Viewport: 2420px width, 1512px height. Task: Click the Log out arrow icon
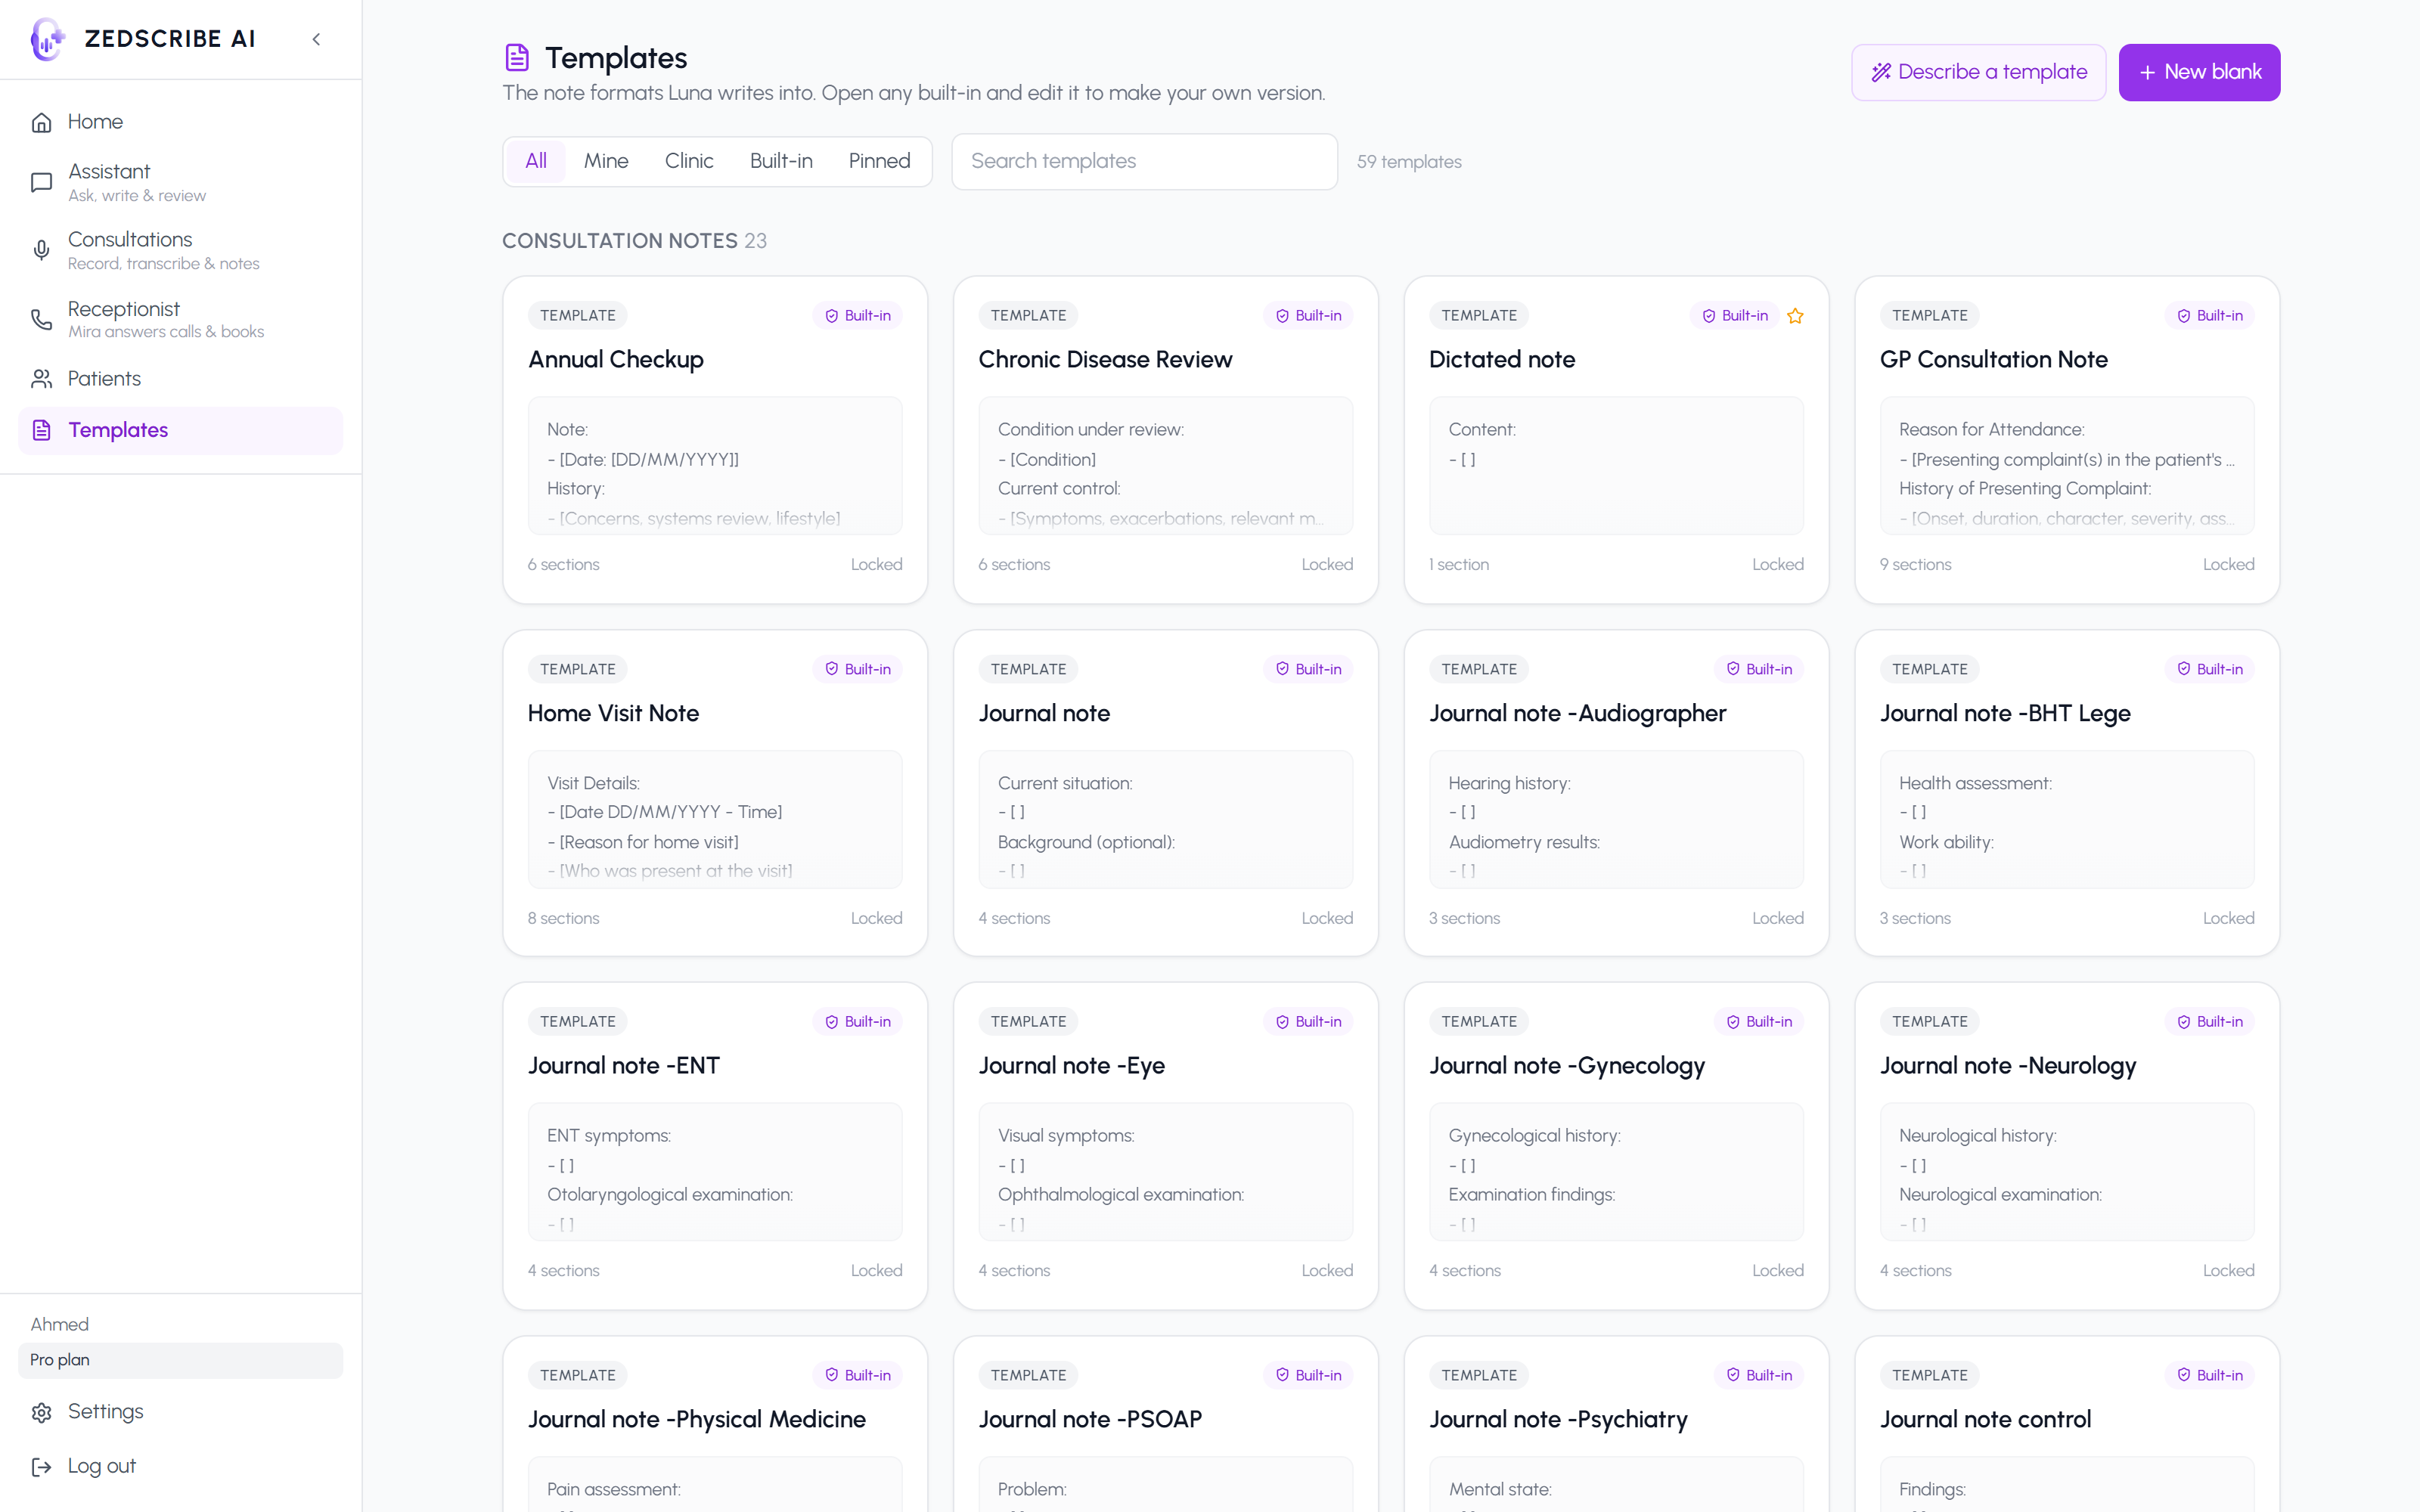tap(41, 1466)
